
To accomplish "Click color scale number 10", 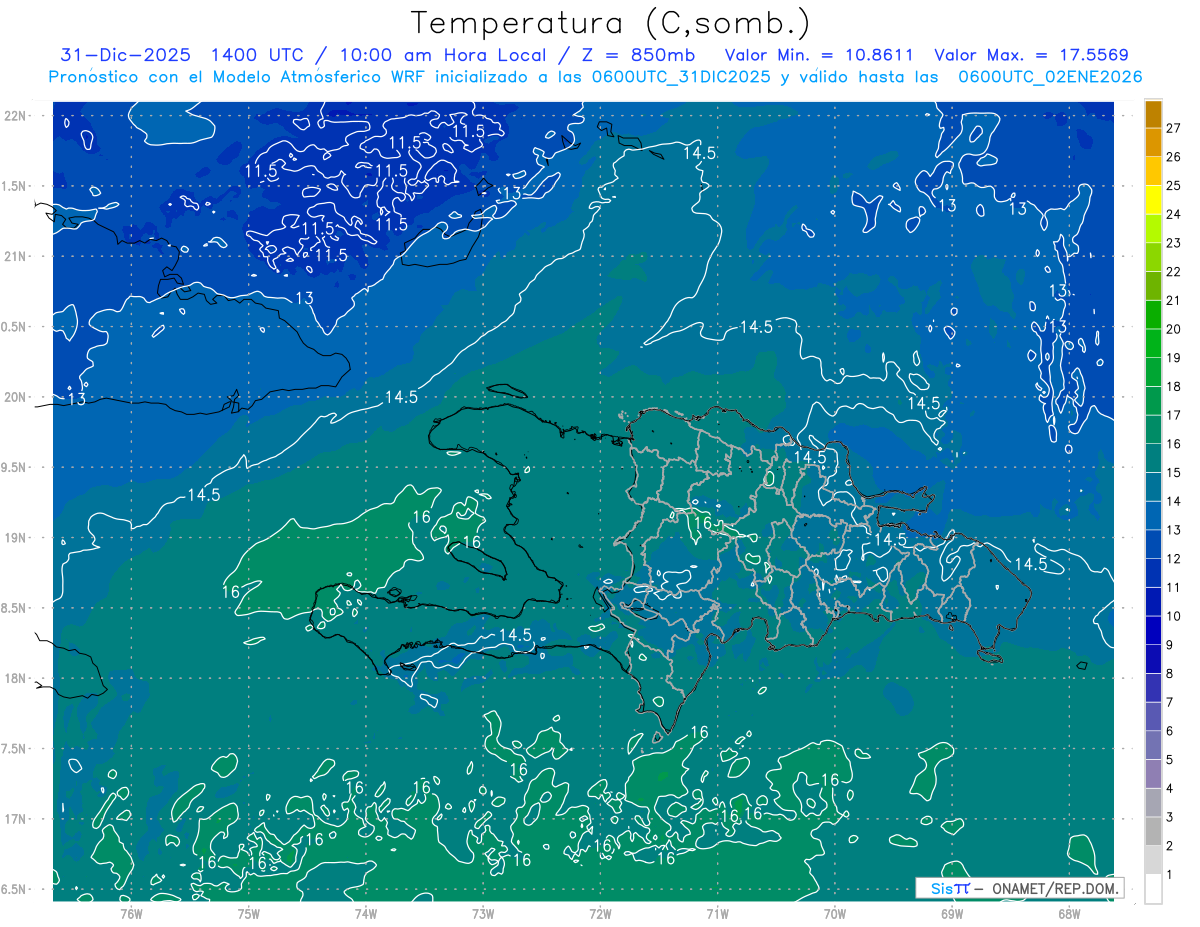I will point(1173,616).
